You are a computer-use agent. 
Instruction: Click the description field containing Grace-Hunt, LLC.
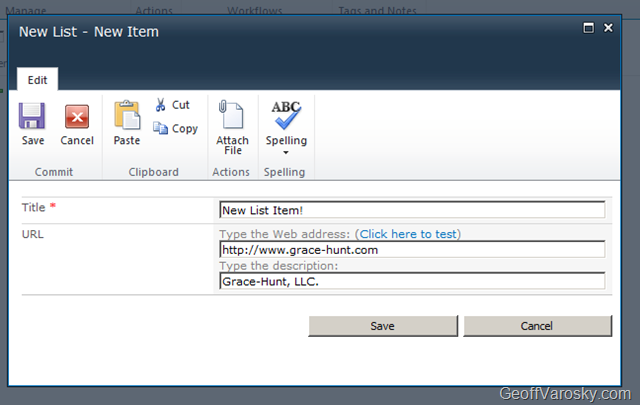click(412, 282)
